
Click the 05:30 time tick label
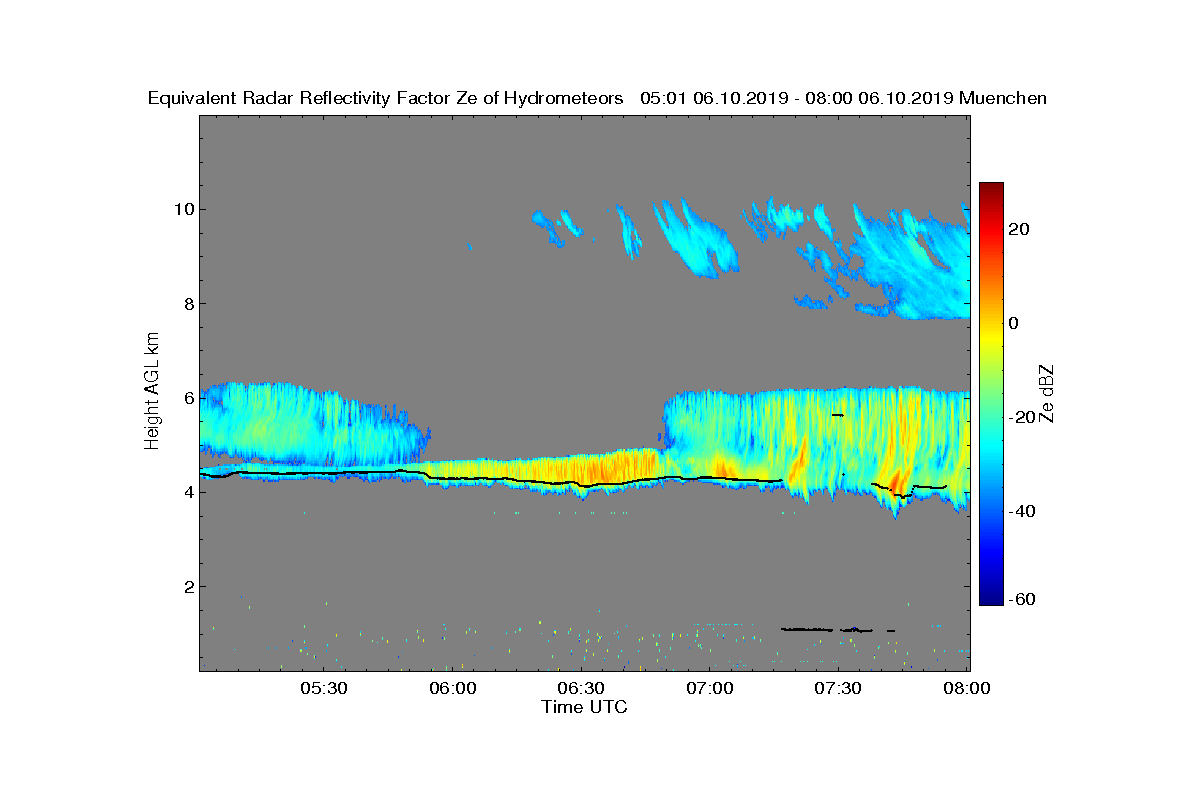click(324, 689)
